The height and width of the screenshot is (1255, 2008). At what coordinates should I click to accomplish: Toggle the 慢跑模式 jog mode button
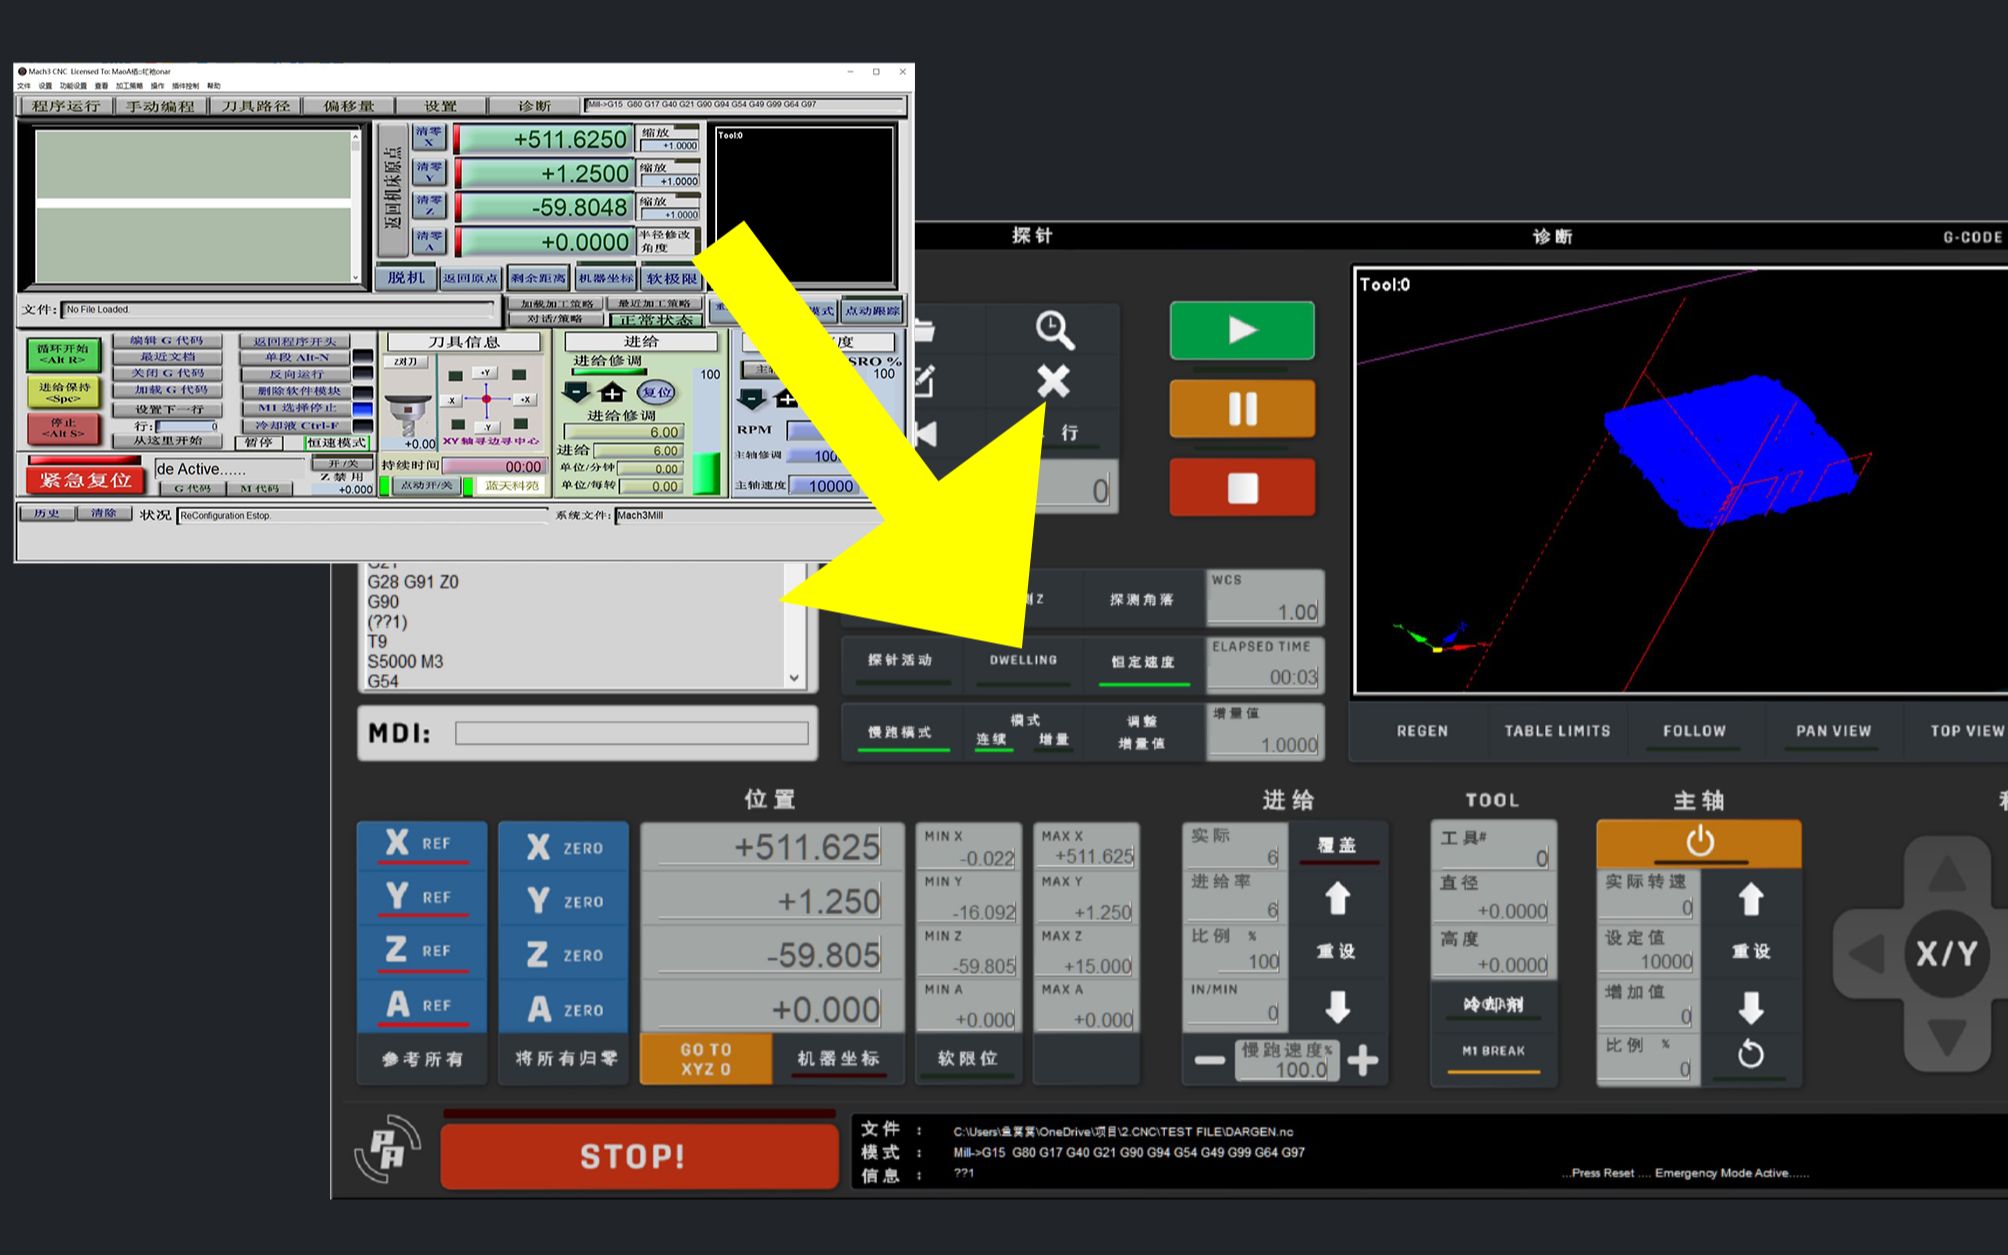tap(900, 732)
